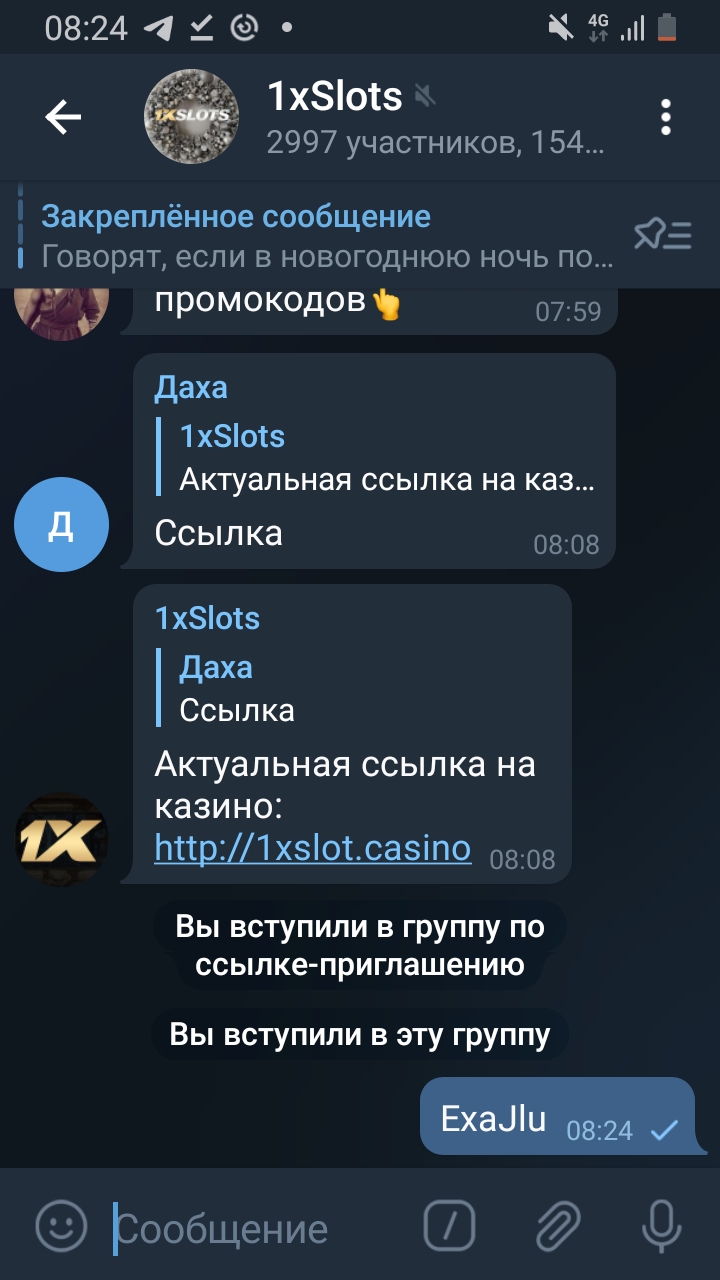Viewport: 720px width, 1280px height.
Task: Tap the 1xSlots chat title in header
Action: click(334, 97)
